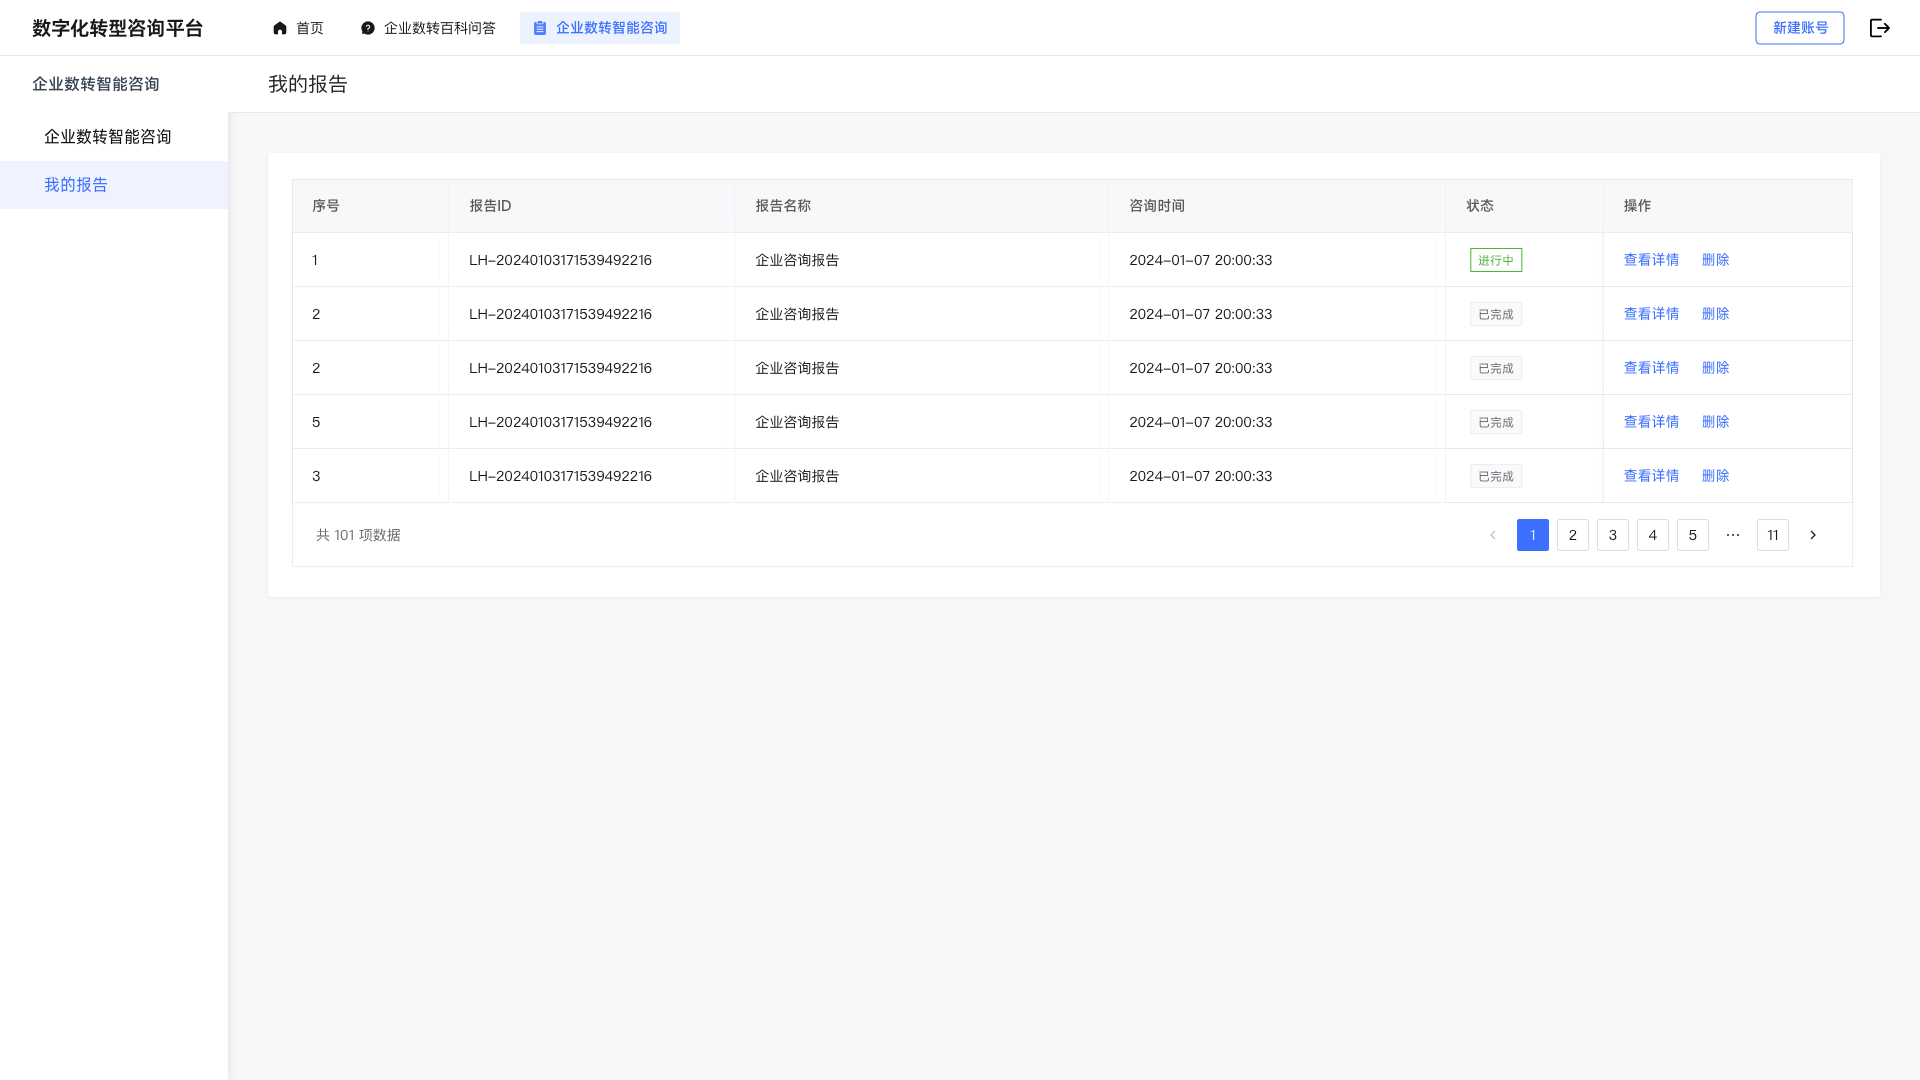The image size is (1920, 1080).
Task: Select 我的报告 in the sidebar
Action: (76, 185)
